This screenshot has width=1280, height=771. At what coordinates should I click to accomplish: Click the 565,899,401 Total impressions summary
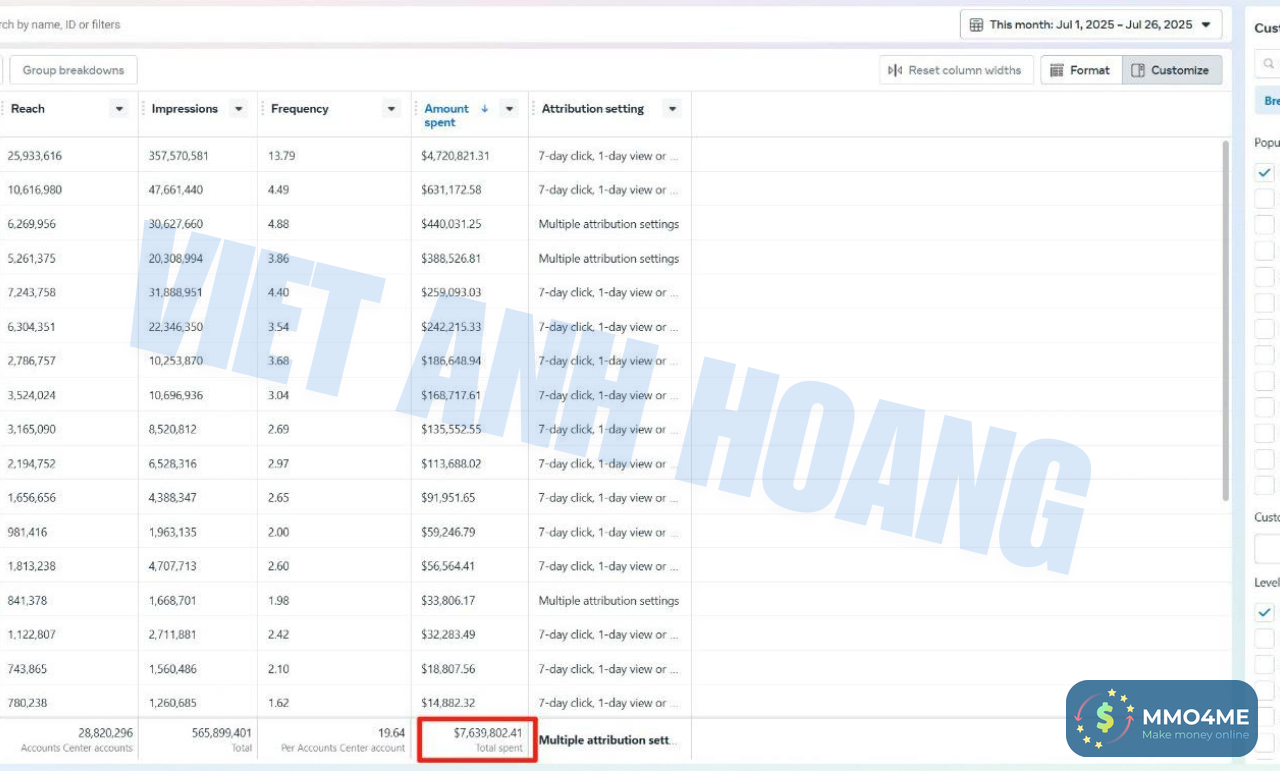click(222, 739)
